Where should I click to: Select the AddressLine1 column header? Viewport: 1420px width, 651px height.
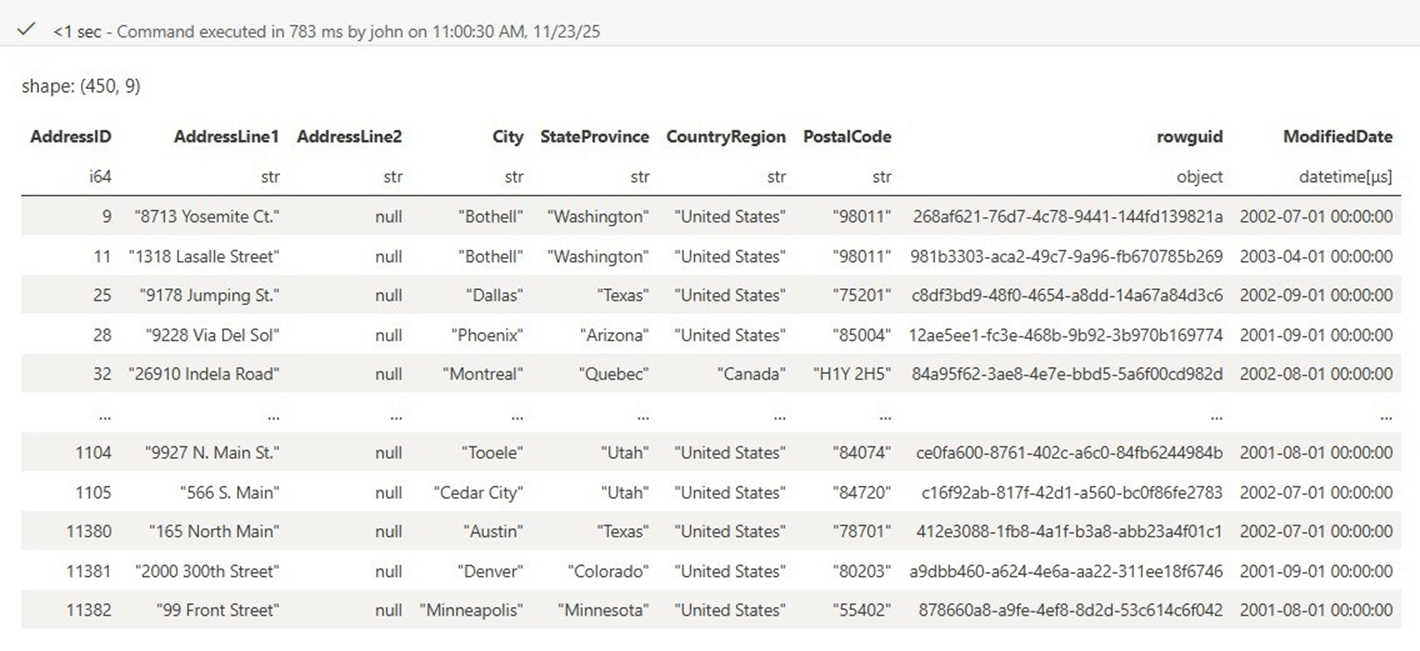coord(226,136)
